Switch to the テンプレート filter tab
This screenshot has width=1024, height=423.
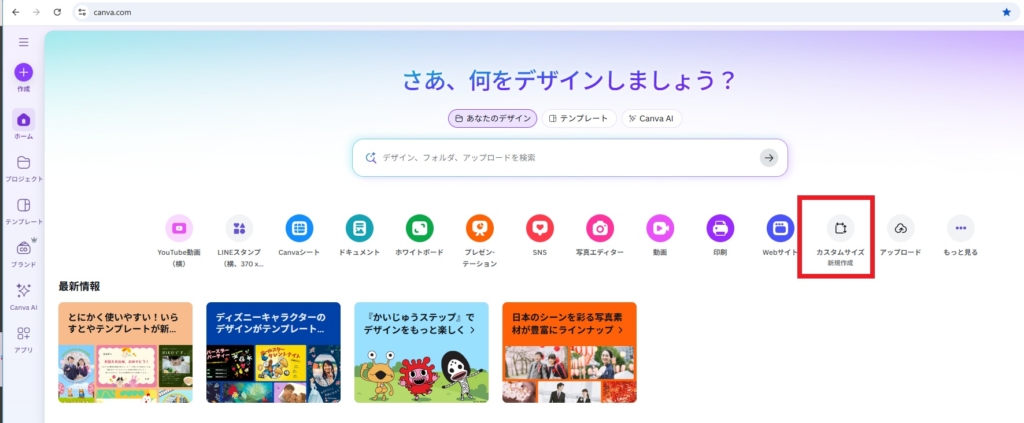[x=579, y=119]
